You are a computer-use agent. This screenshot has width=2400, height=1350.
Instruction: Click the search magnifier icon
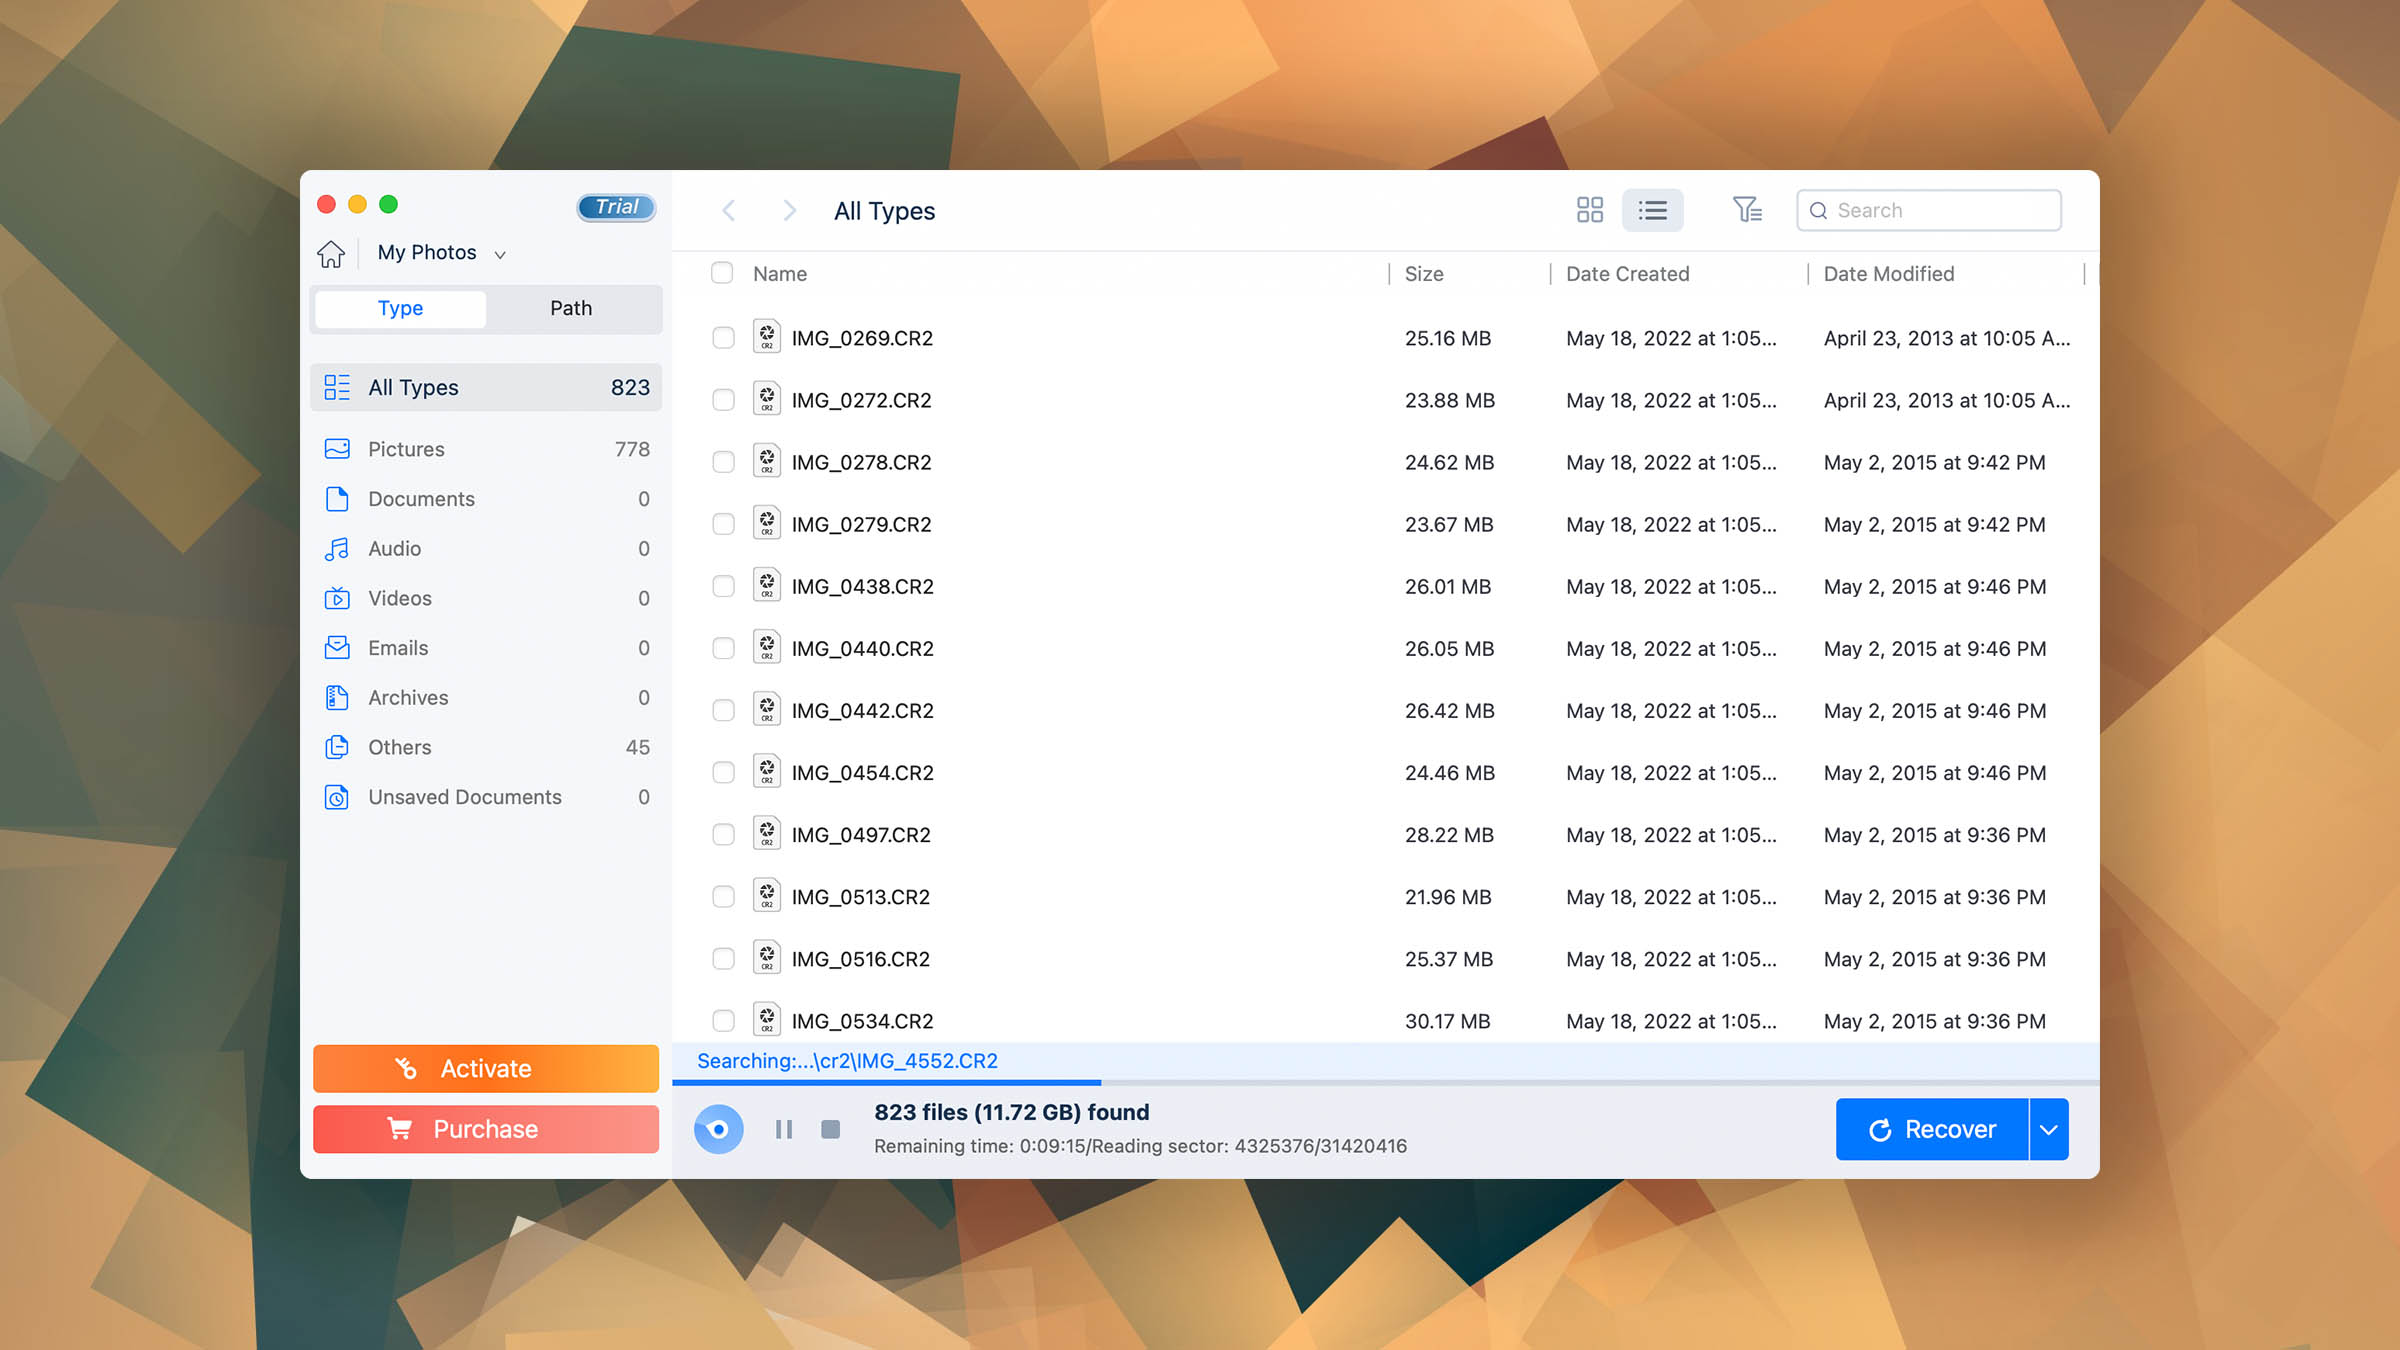(x=1819, y=211)
